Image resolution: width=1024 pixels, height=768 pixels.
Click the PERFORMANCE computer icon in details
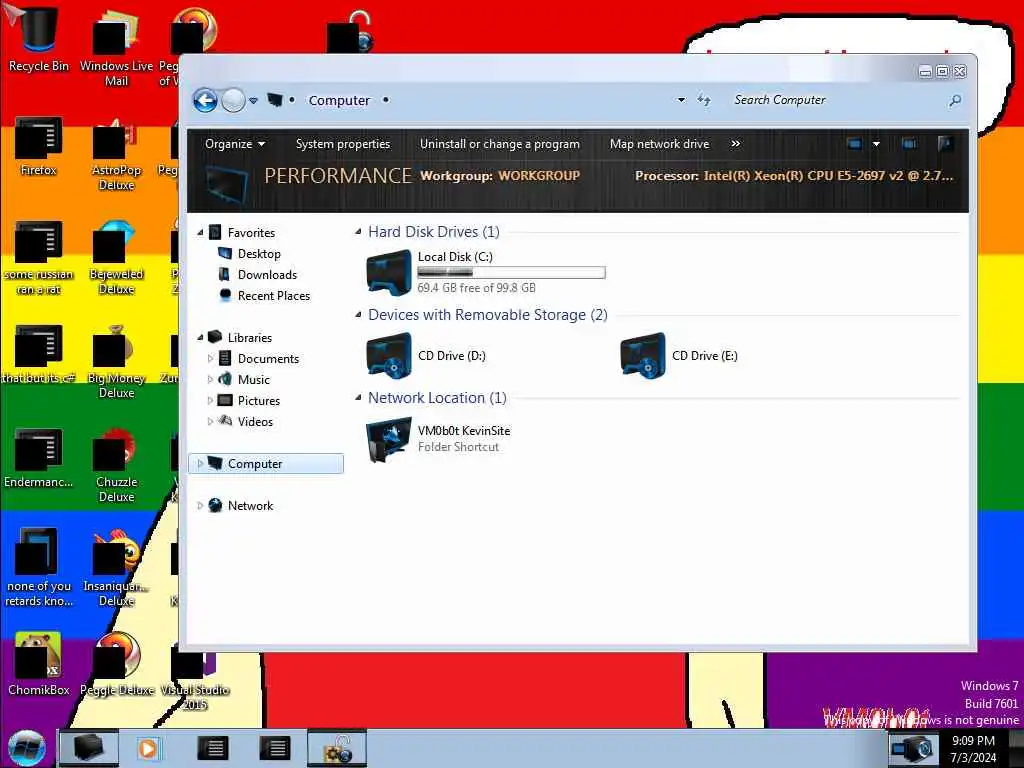pos(226,185)
